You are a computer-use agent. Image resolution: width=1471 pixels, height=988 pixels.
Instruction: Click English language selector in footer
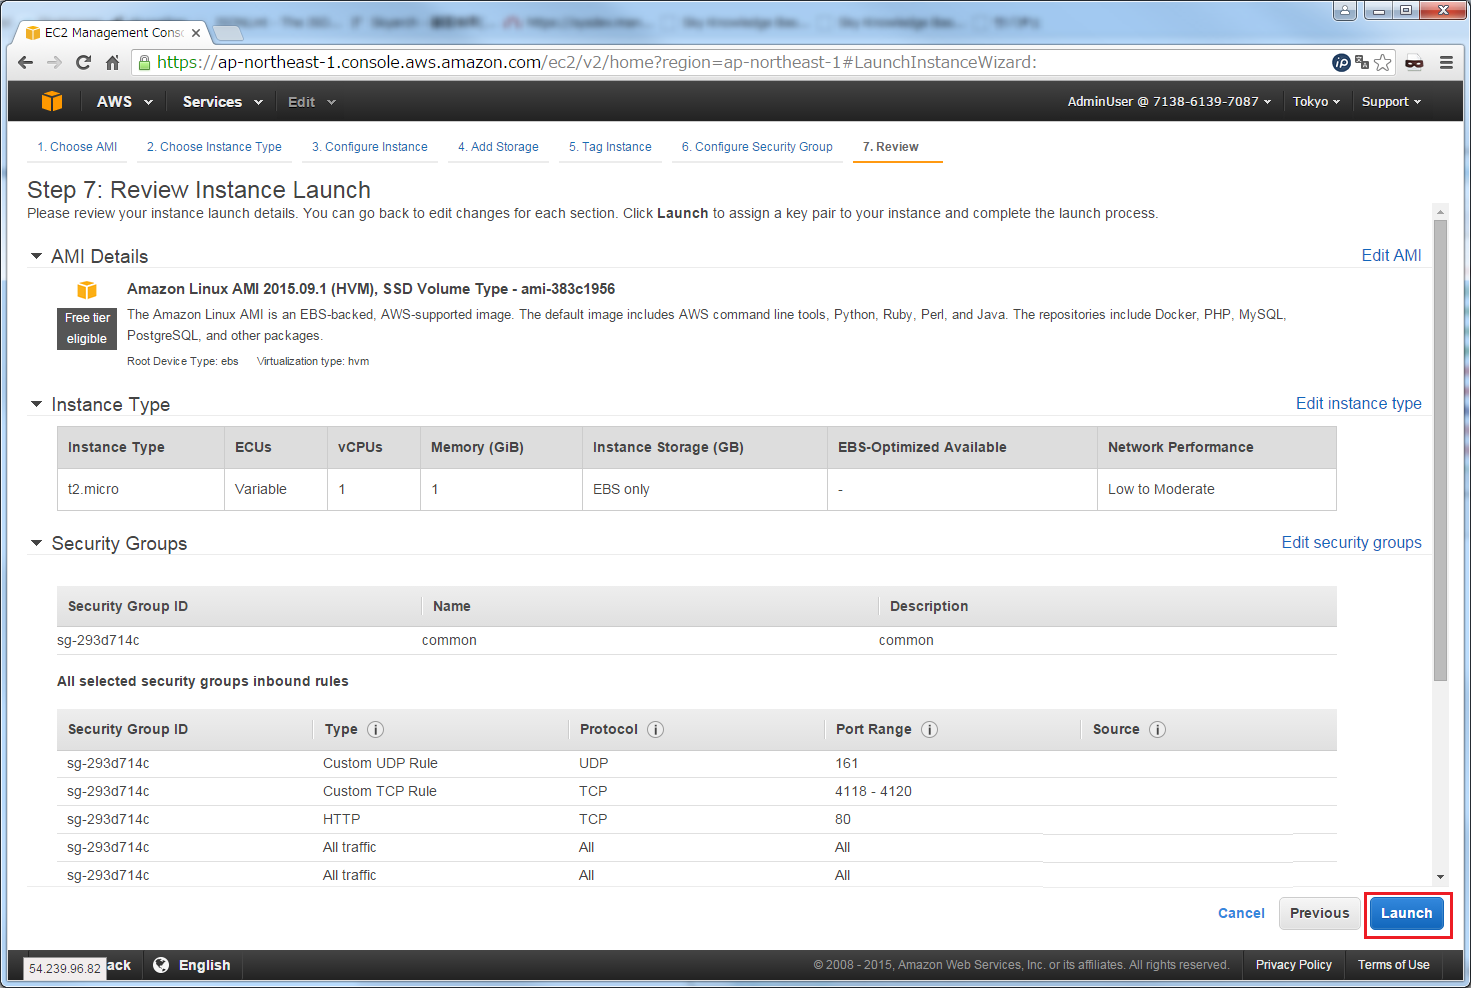[x=204, y=965]
